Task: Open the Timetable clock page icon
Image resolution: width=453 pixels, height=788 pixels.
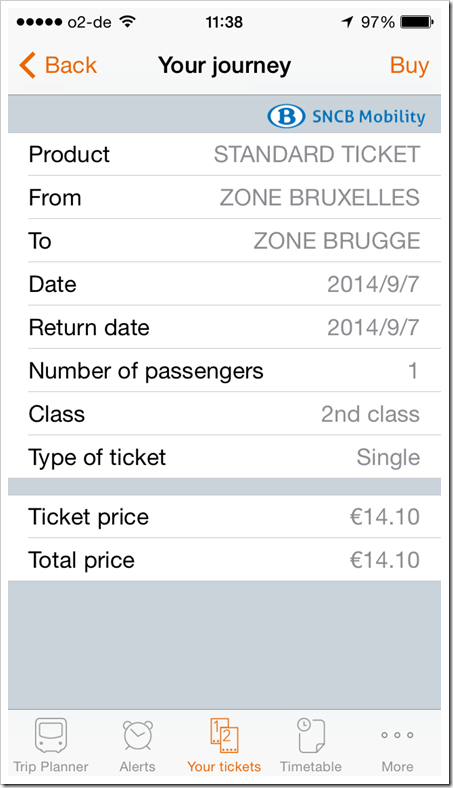Action: click(311, 735)
